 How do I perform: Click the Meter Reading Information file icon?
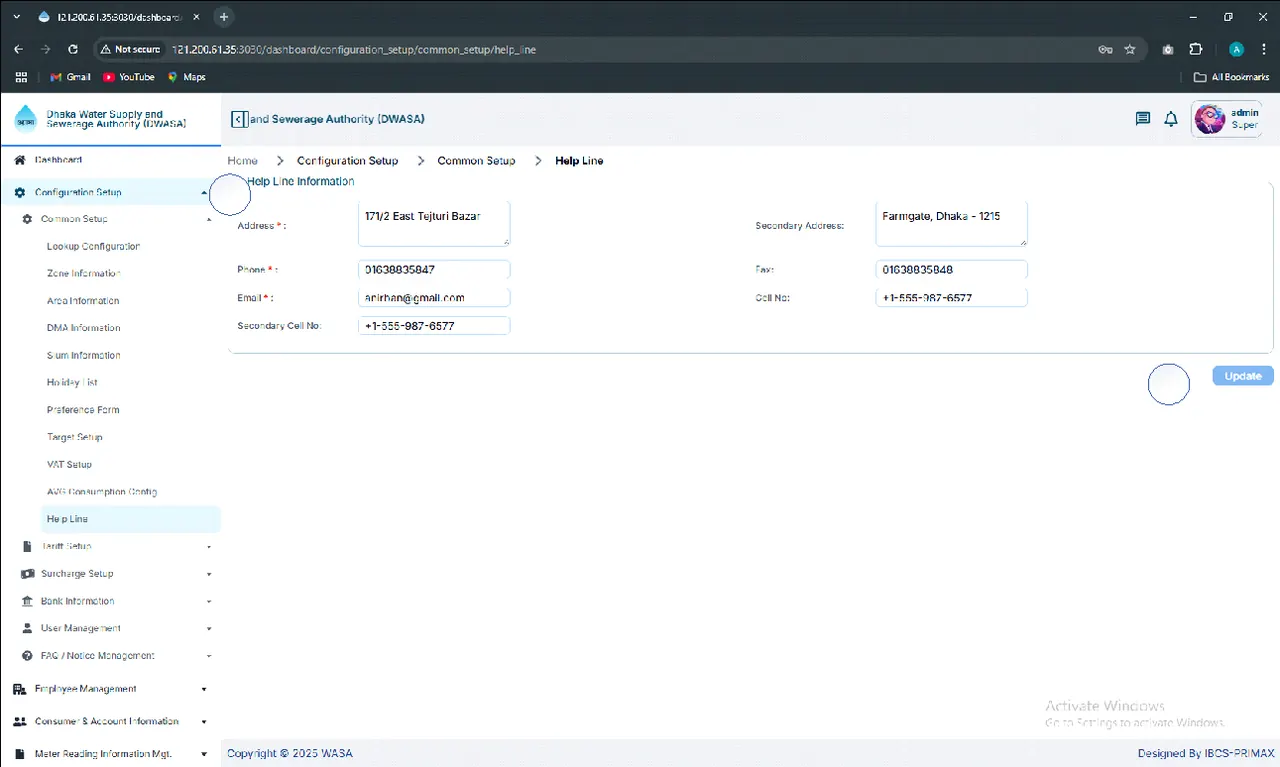pyautogui.click(x=20, y=754)
